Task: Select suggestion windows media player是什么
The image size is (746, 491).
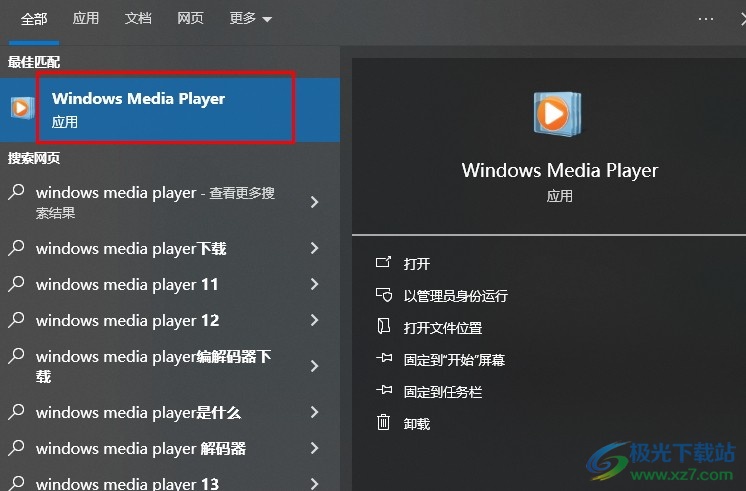Action: 169,412
